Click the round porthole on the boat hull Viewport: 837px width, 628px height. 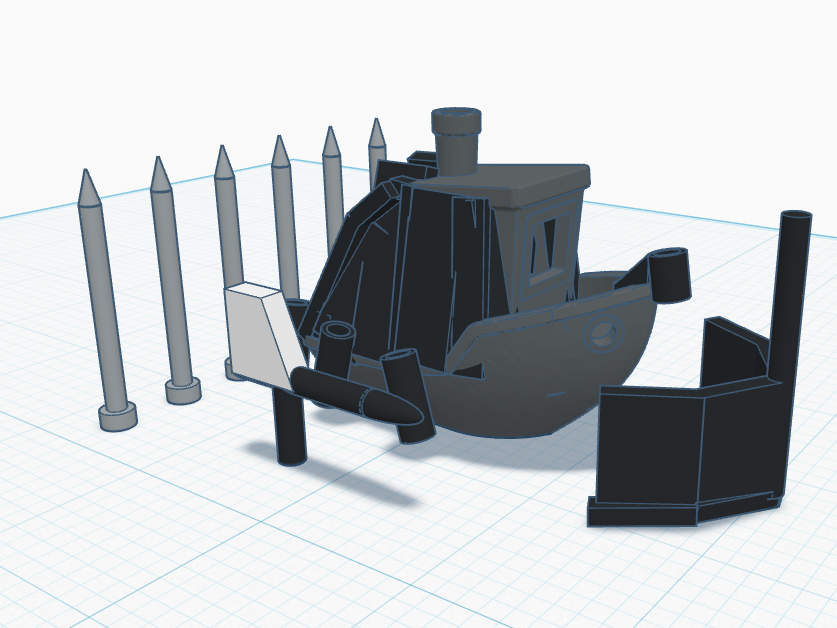click(x=604, y=332)
